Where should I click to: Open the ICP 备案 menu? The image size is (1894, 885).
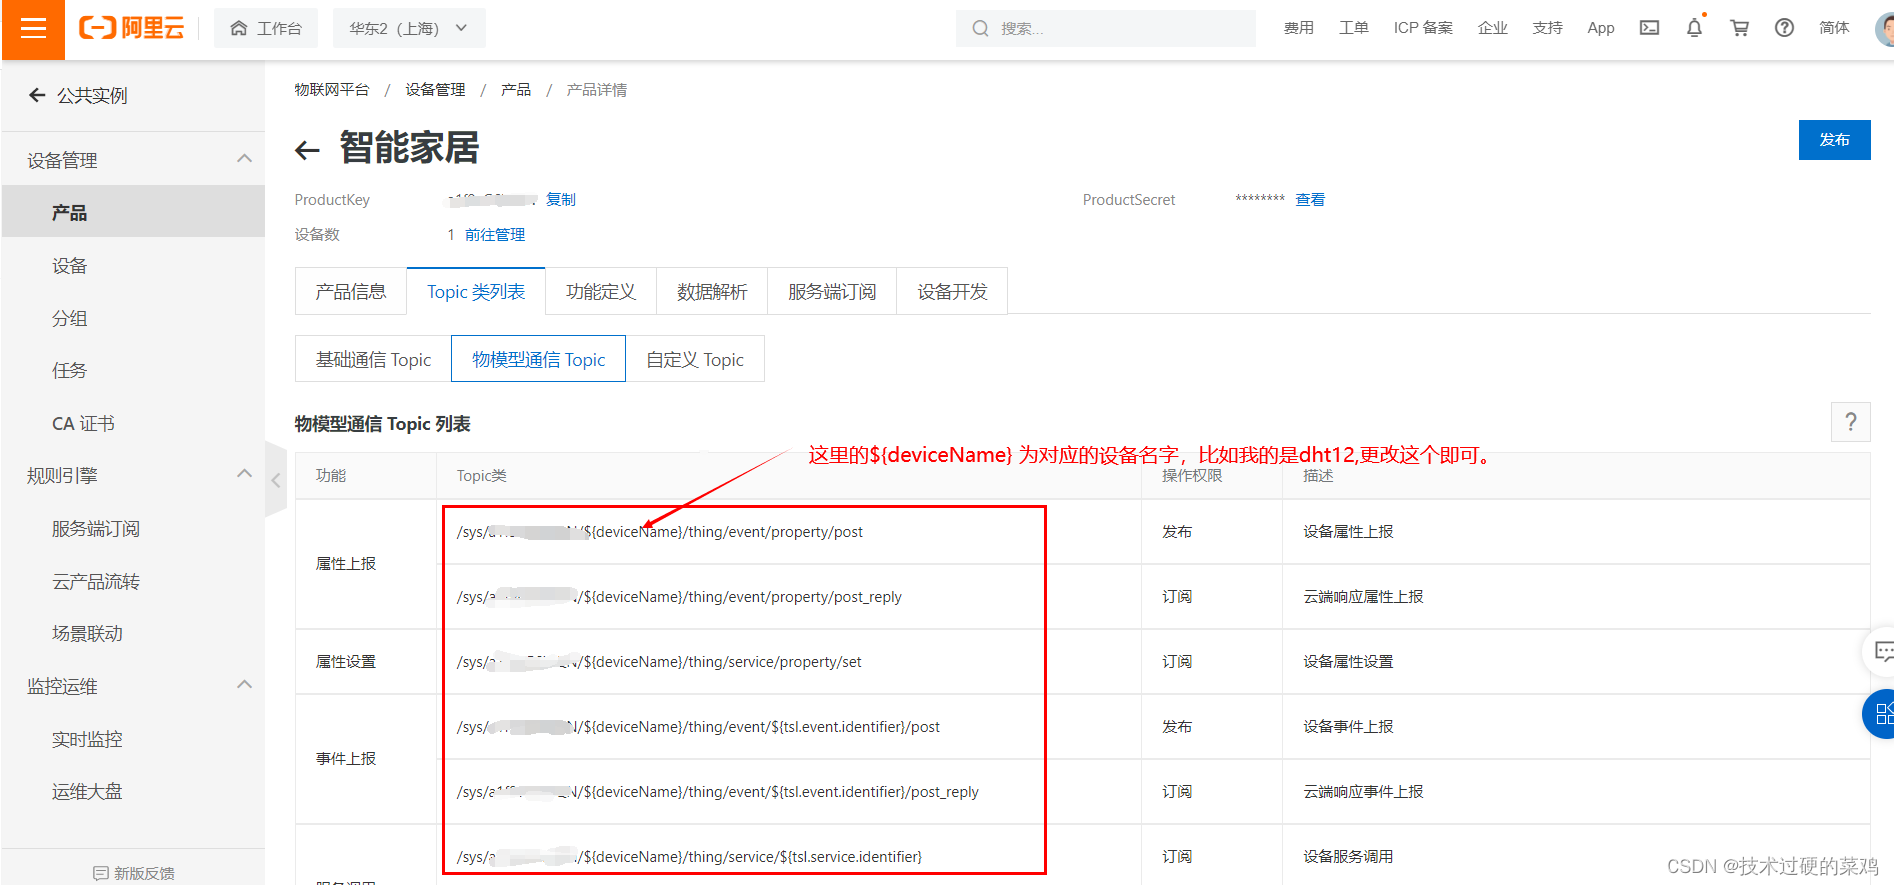coord(1423,28)
